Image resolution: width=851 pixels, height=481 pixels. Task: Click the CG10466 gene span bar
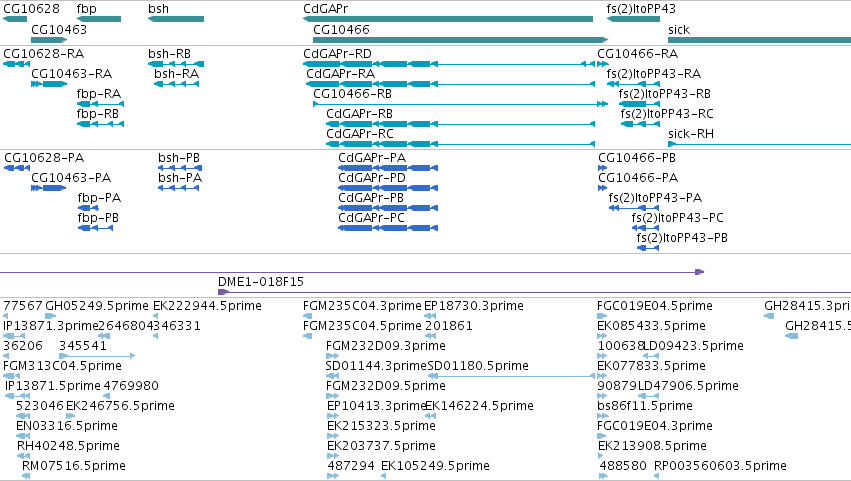click(460, 40)
